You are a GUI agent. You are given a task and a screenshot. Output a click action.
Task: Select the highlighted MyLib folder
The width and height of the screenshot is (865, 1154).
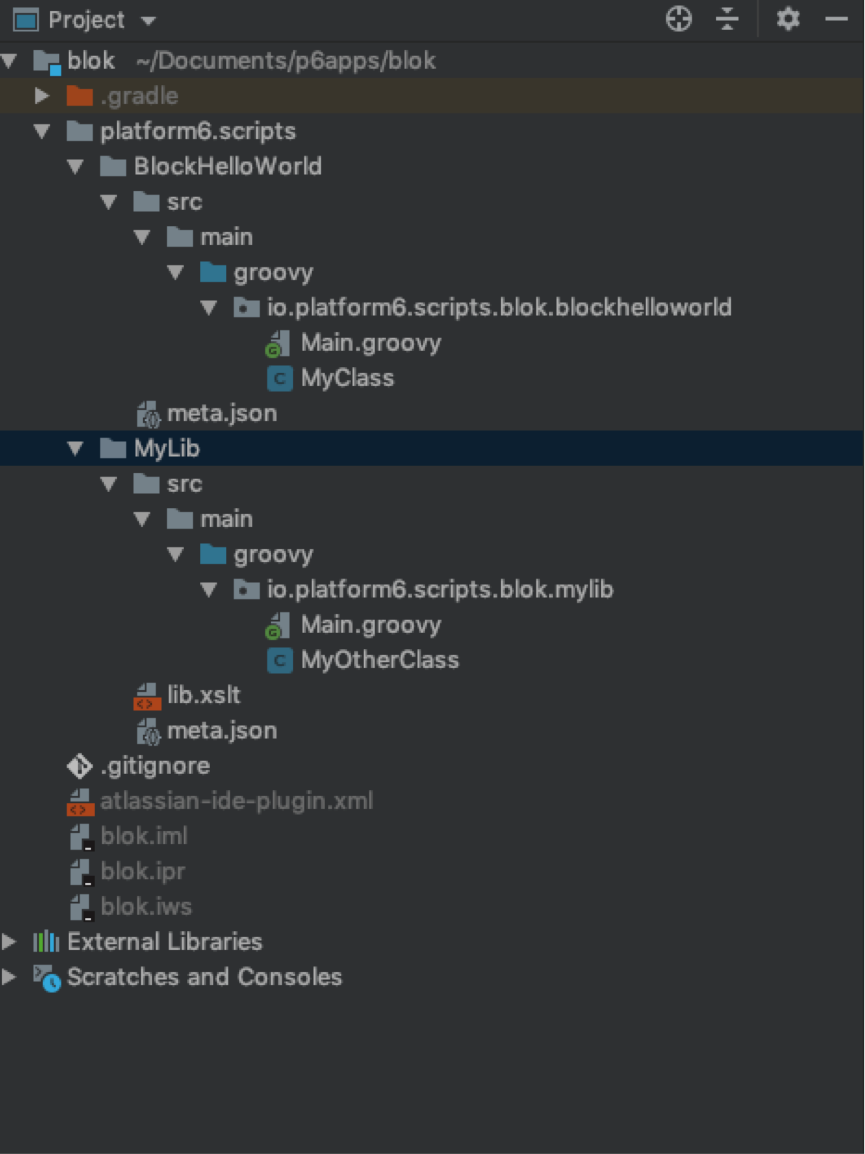(x=167, y=448)
